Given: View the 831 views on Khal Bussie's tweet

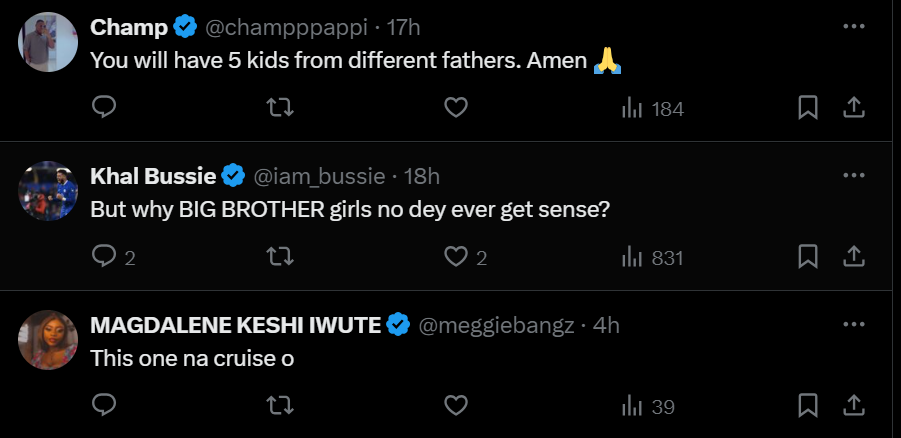Looking at the screenshot, I should (651, 258).
